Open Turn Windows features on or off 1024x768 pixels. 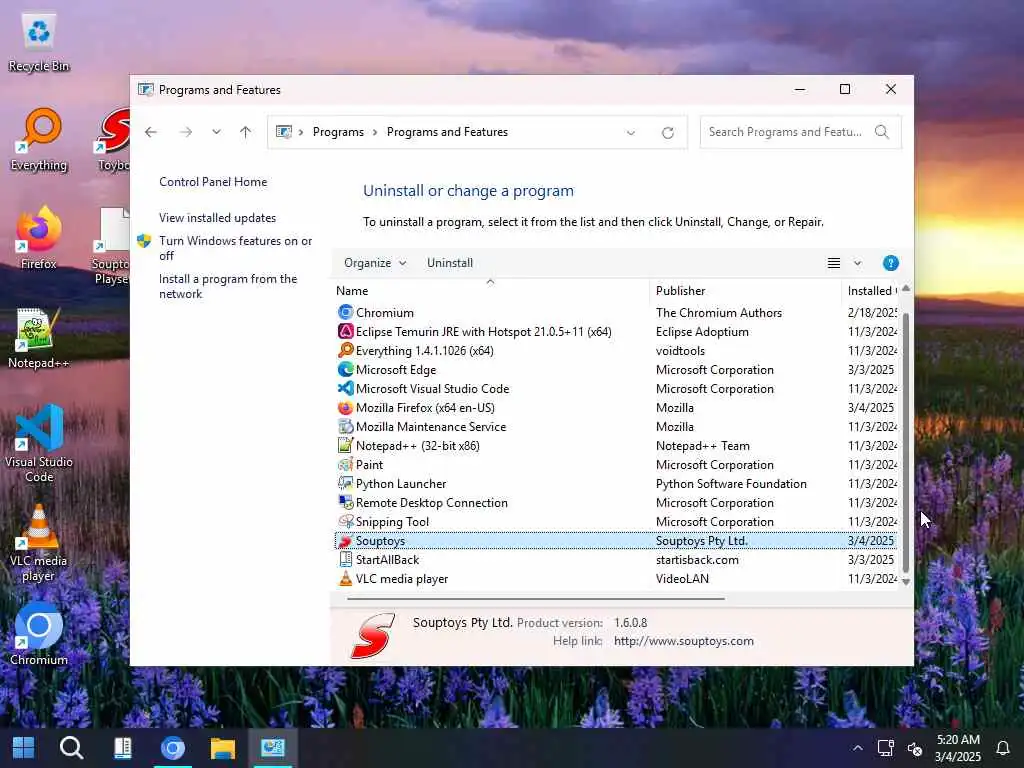coord(235,248)
